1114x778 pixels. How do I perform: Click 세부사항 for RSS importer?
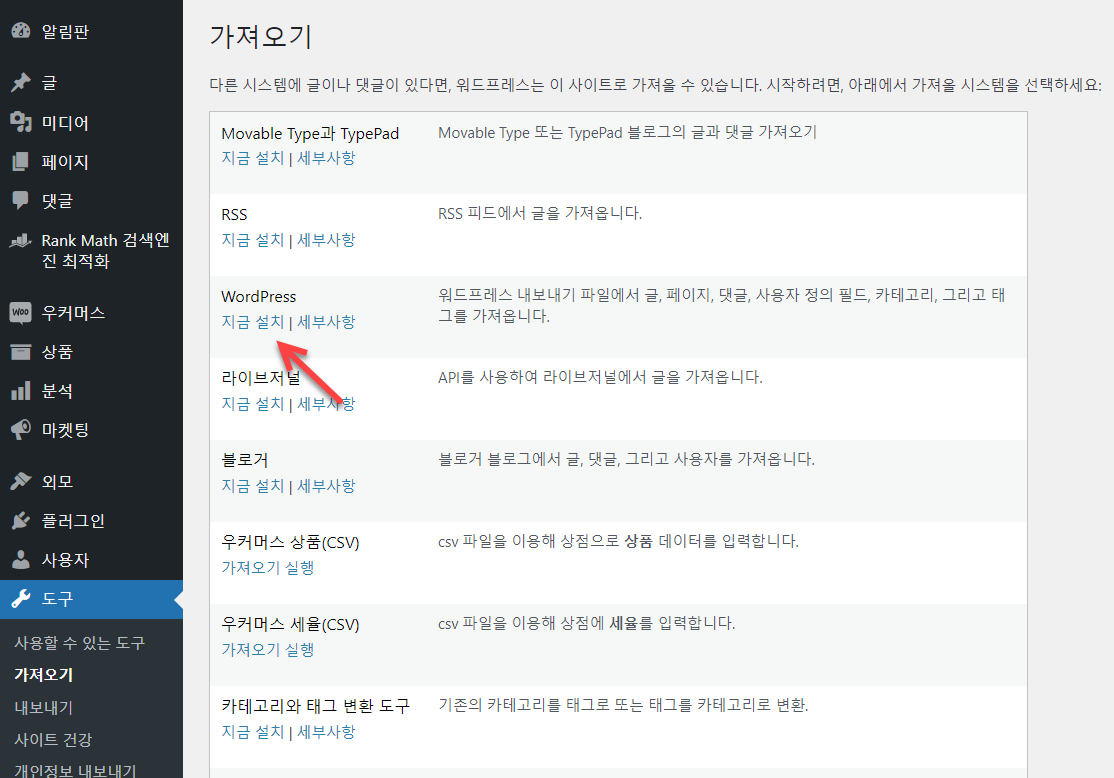point(325,240)
